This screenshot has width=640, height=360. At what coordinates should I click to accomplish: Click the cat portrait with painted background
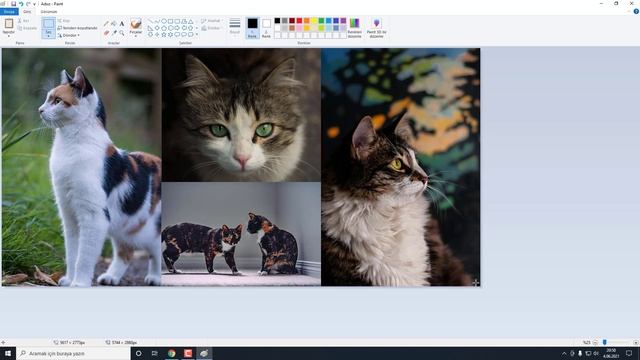click(400, 167)
